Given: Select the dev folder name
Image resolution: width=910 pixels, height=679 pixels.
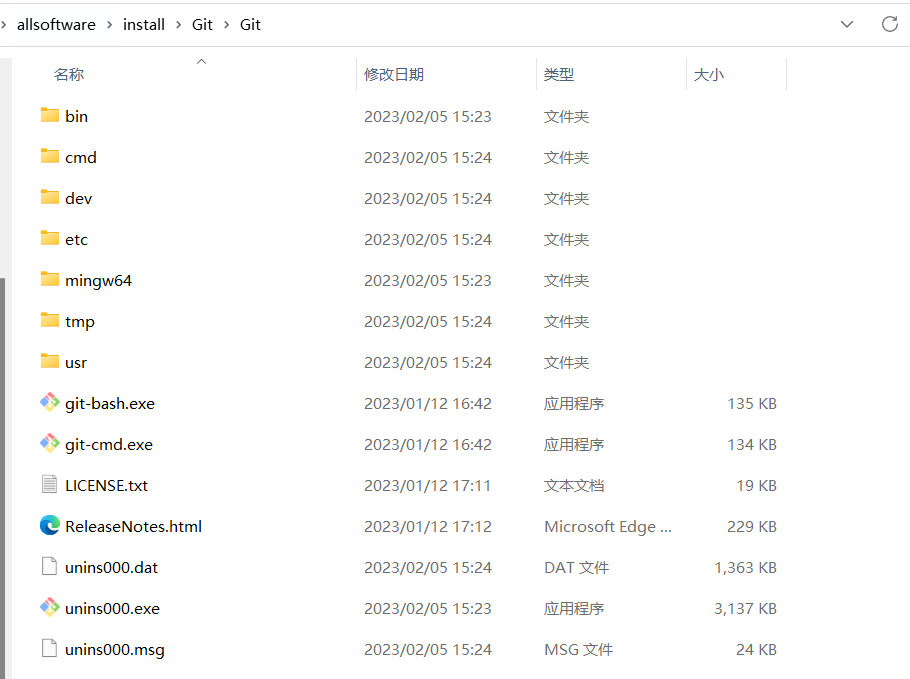Looking at the screenshot, I should pyautogui.click(x=78, y=199).
